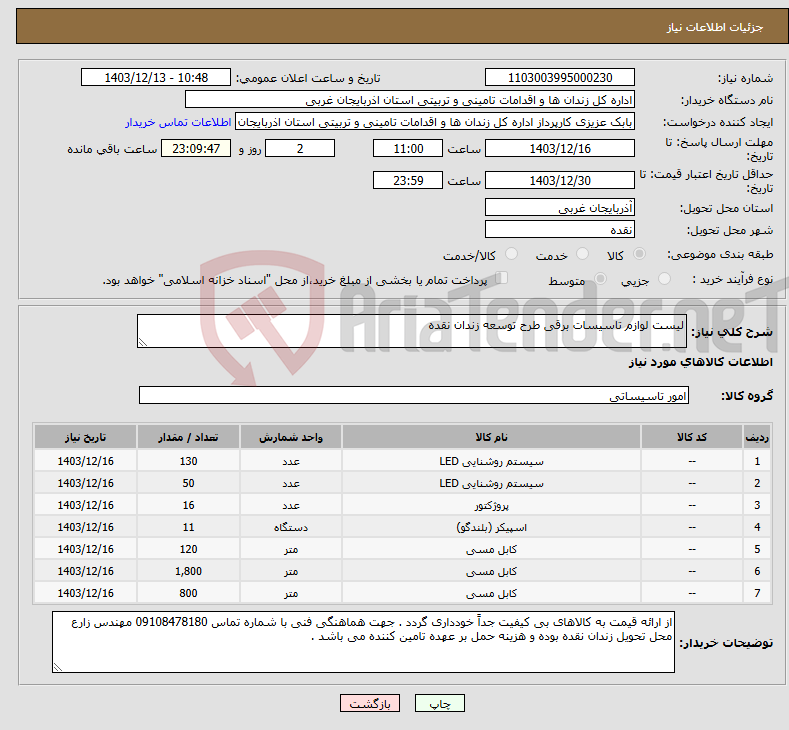Viewport: 789px width, 730px height.
Task: Select the متوسط purchase type radio
Action: click(x=600, y=279)
